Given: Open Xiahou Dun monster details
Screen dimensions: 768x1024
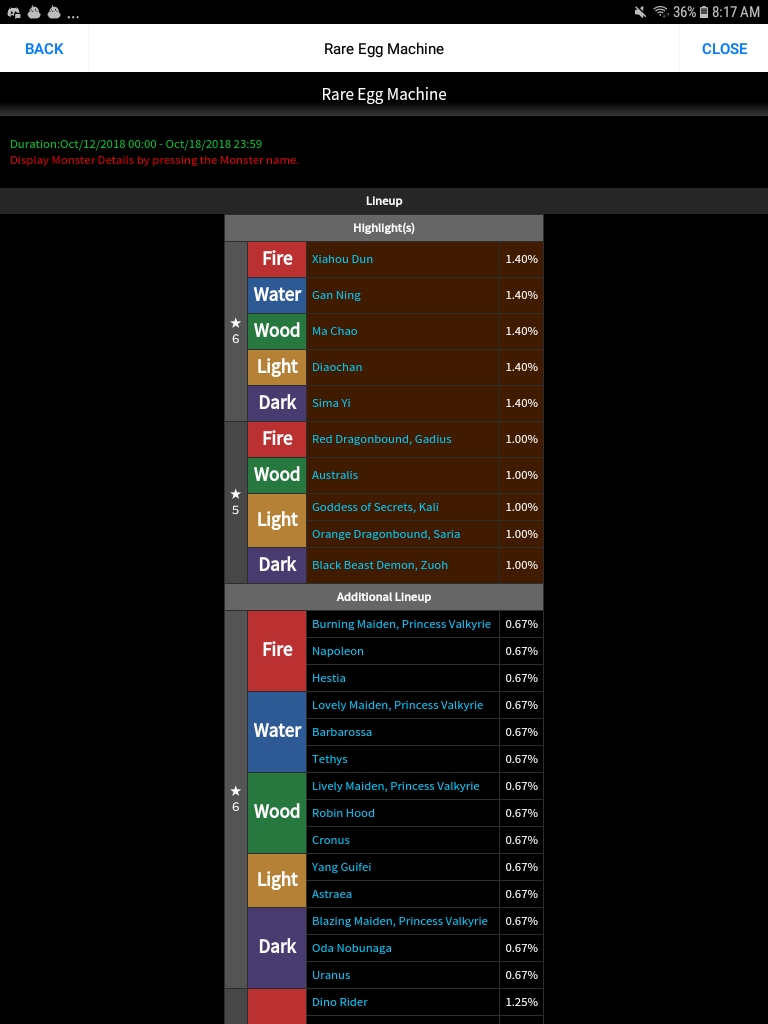Looking at the screenshot, I should (x=342, y=259).
